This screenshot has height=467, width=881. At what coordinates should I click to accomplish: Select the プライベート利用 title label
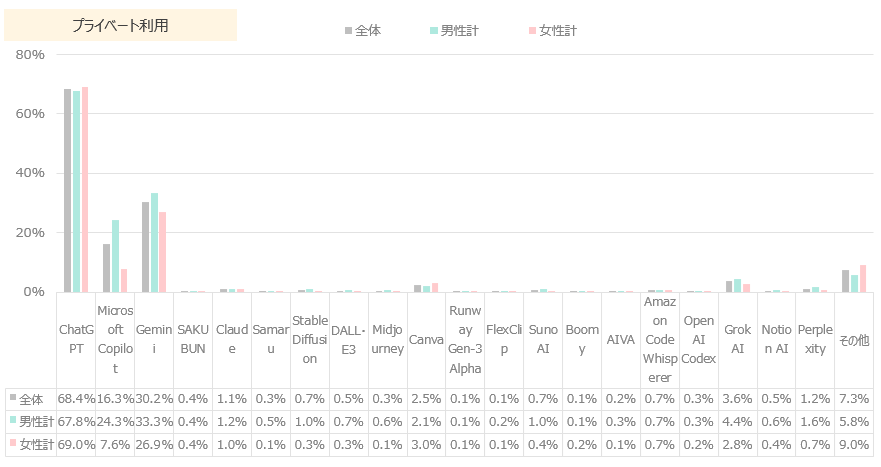pyautogui.click(x=120, y=26)
